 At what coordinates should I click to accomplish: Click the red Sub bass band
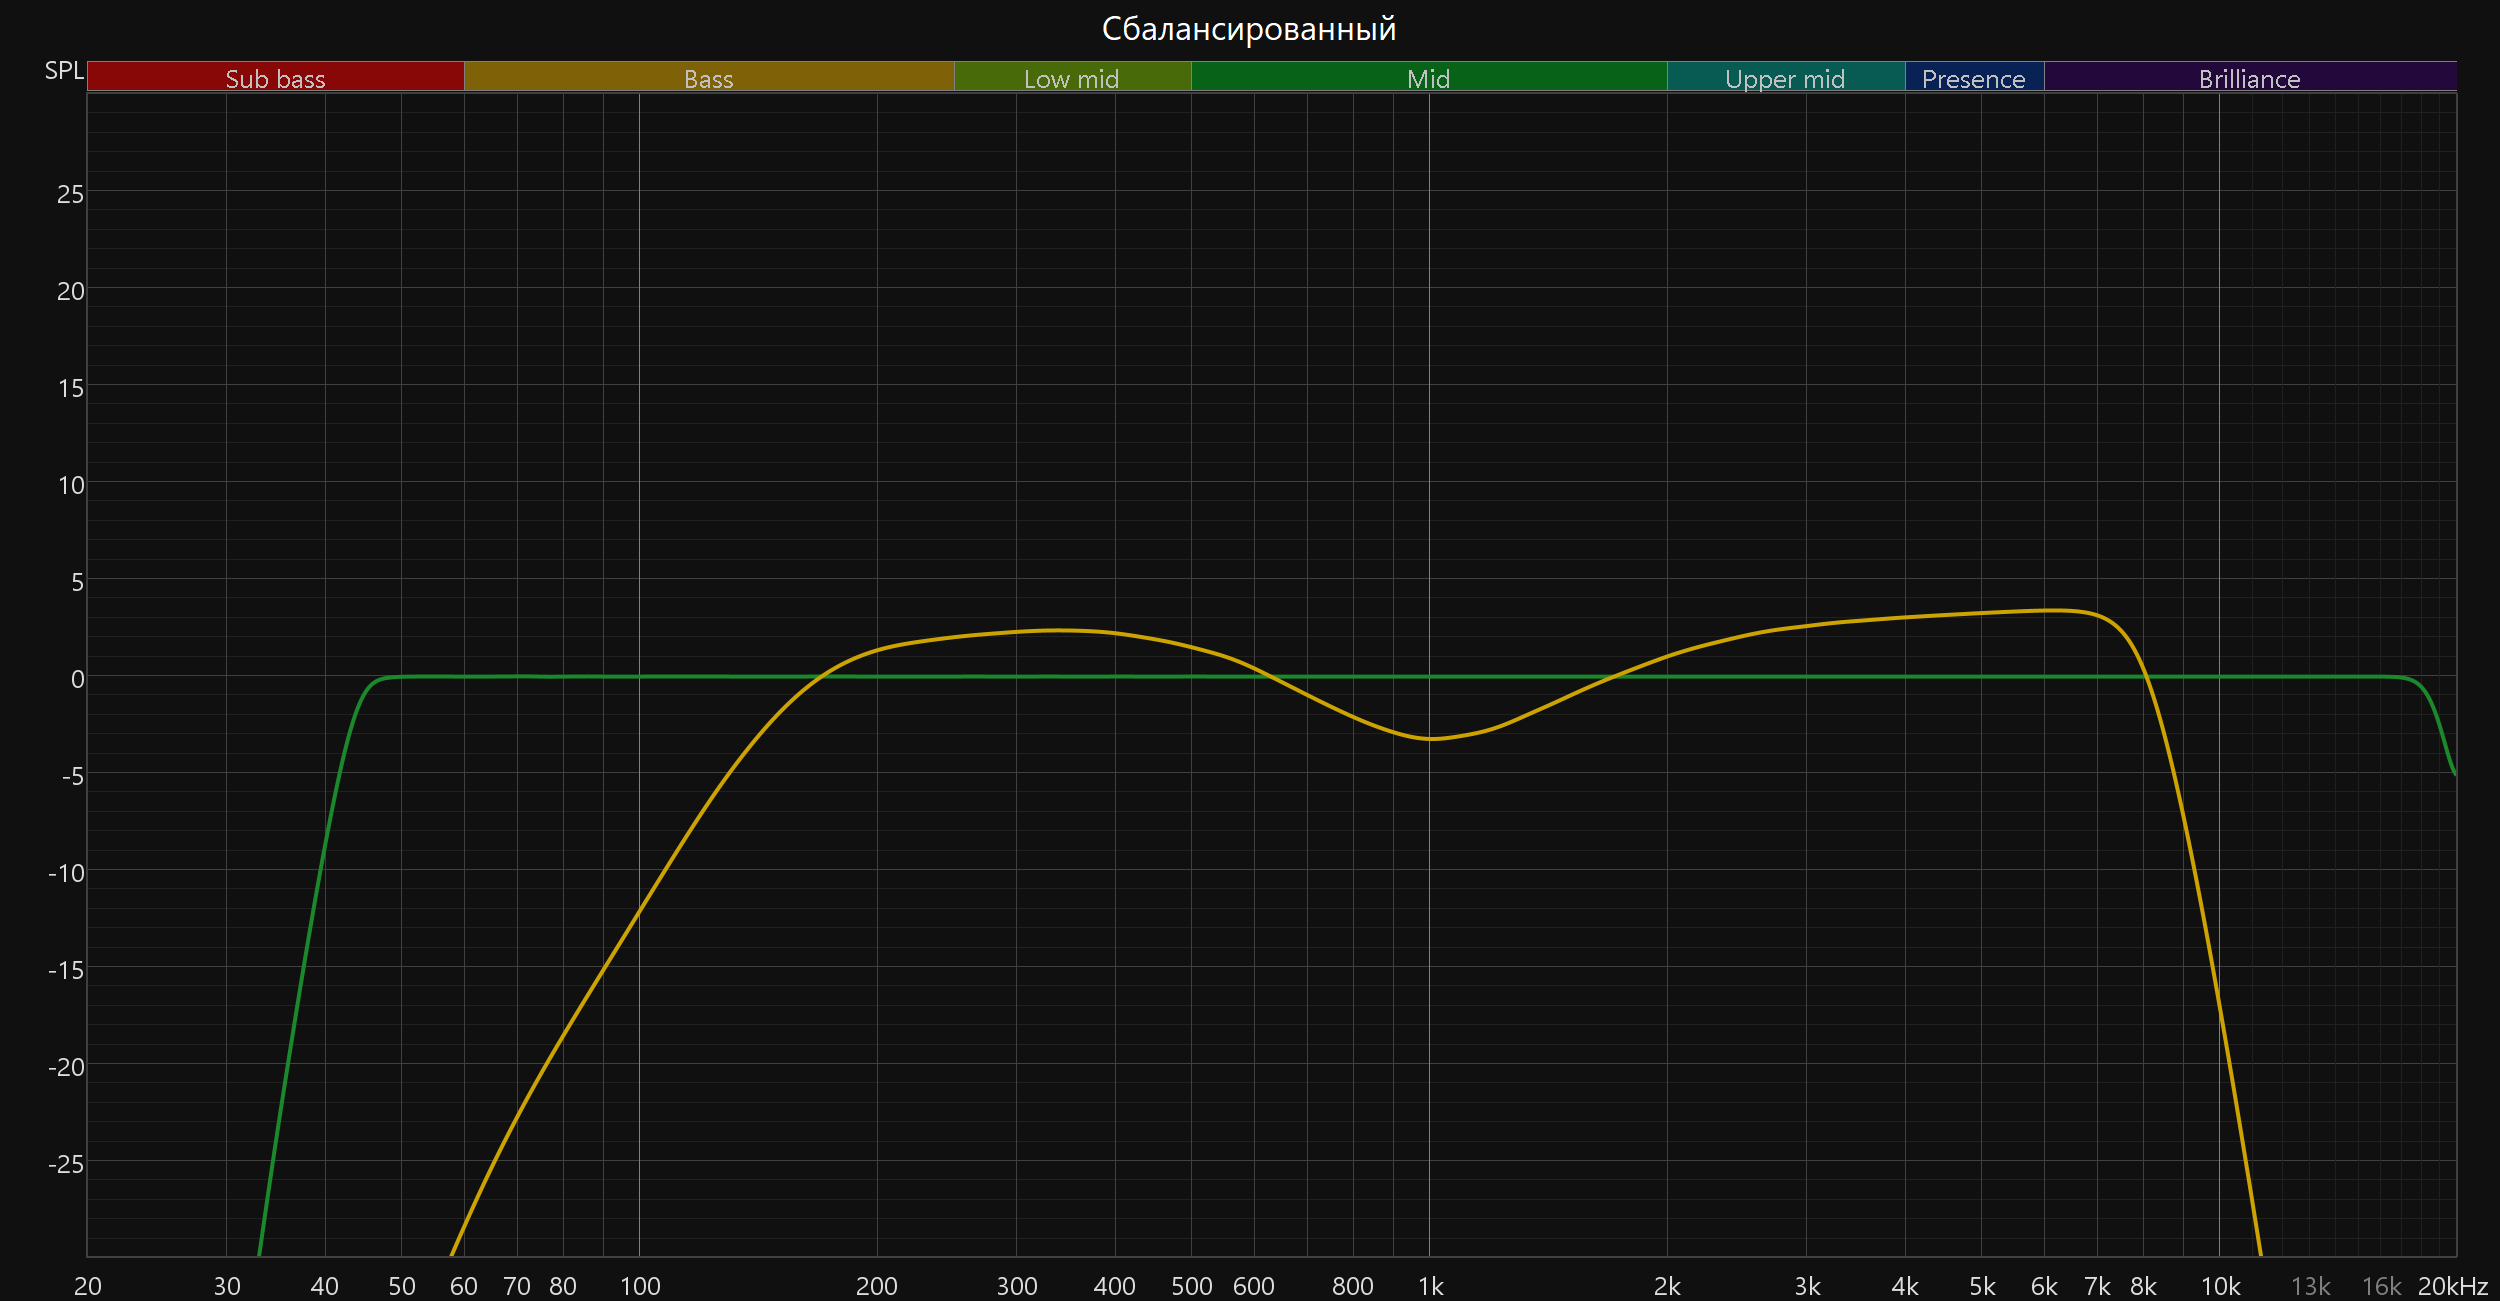pos(275,77)
